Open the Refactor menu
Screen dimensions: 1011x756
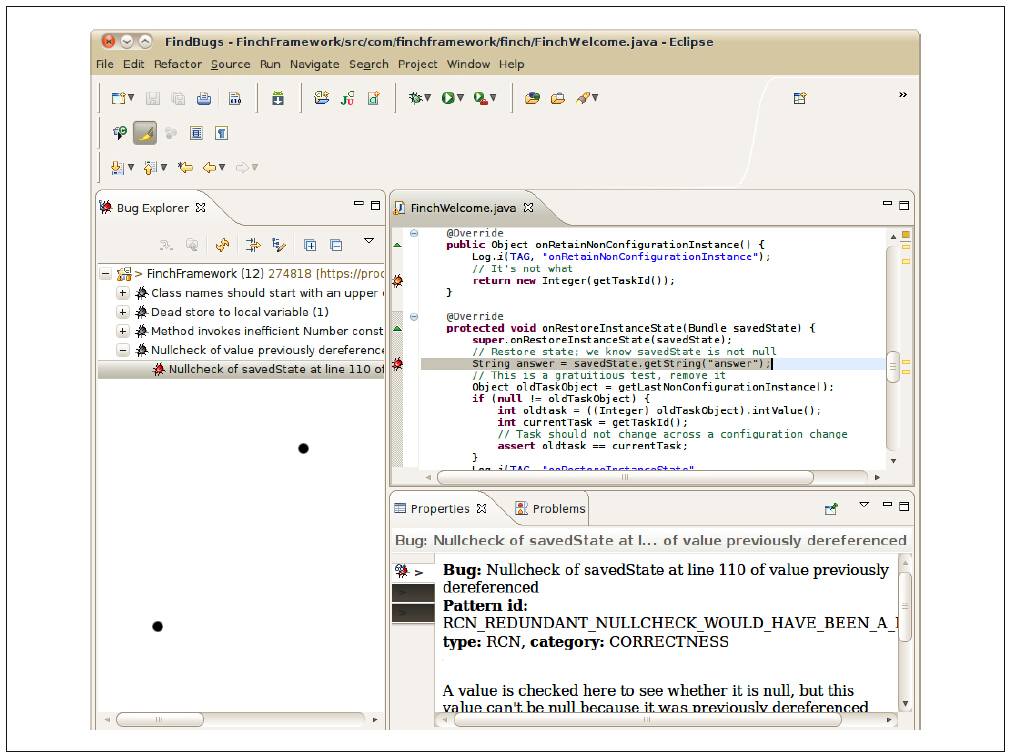[x=177, y=64]
